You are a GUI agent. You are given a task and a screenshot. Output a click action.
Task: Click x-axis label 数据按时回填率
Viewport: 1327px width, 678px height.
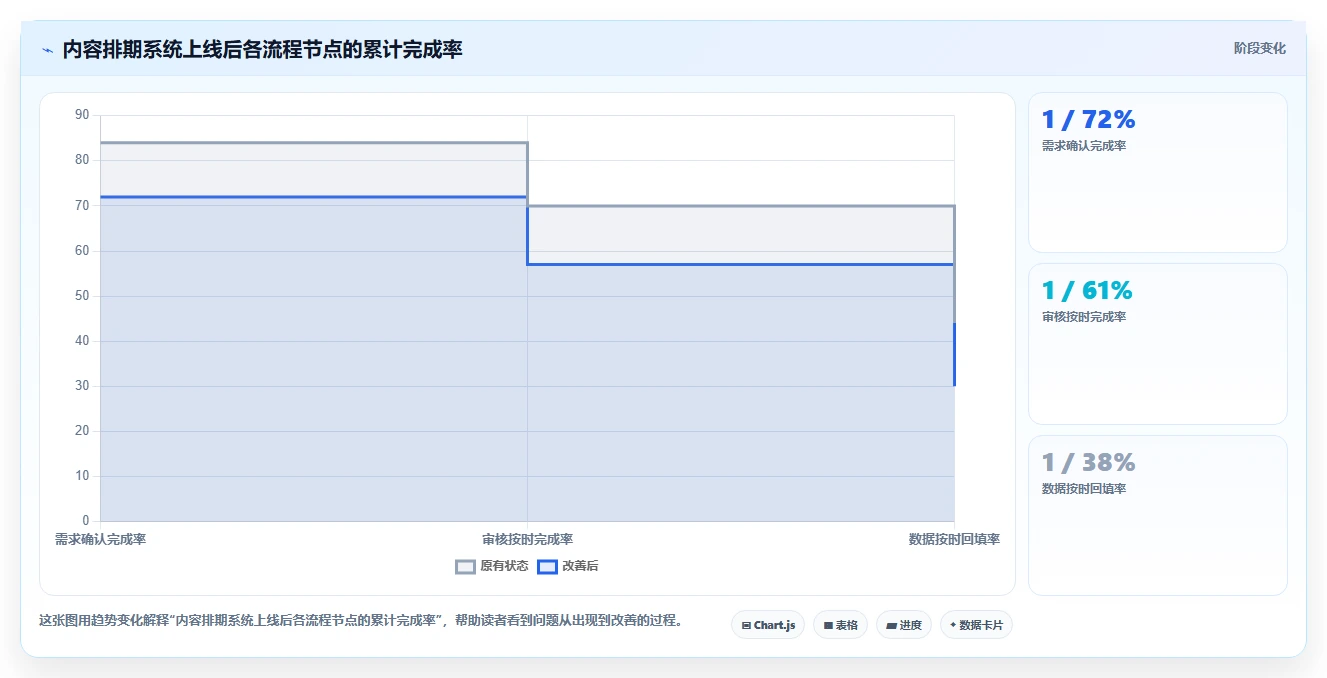click(954, 539)
